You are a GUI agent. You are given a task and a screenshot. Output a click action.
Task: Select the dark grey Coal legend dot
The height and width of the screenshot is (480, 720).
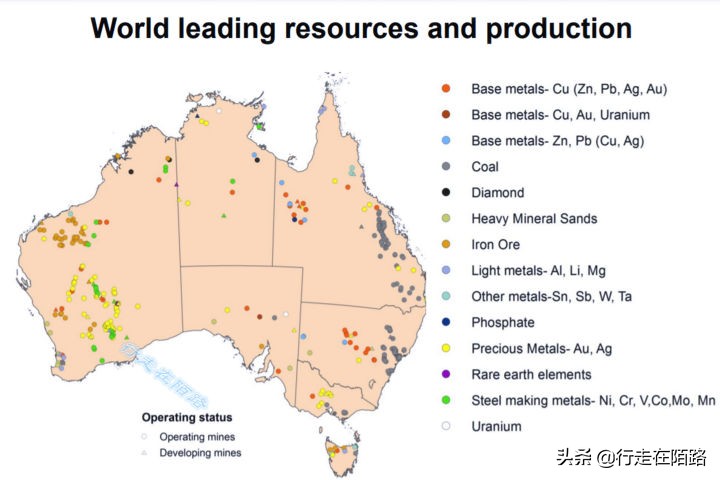pos(446,167)
